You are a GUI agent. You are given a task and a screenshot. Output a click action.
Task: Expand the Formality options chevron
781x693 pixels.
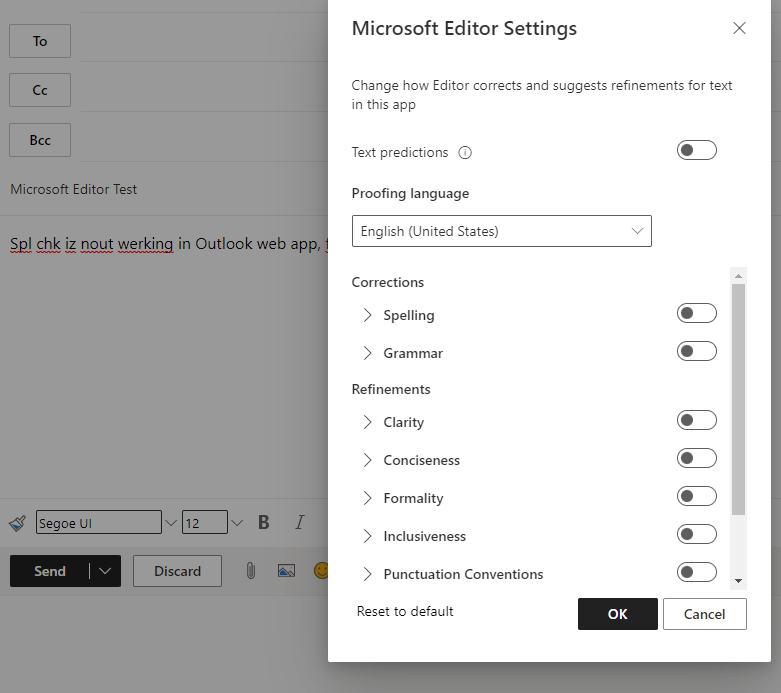[x=368, y=498]
